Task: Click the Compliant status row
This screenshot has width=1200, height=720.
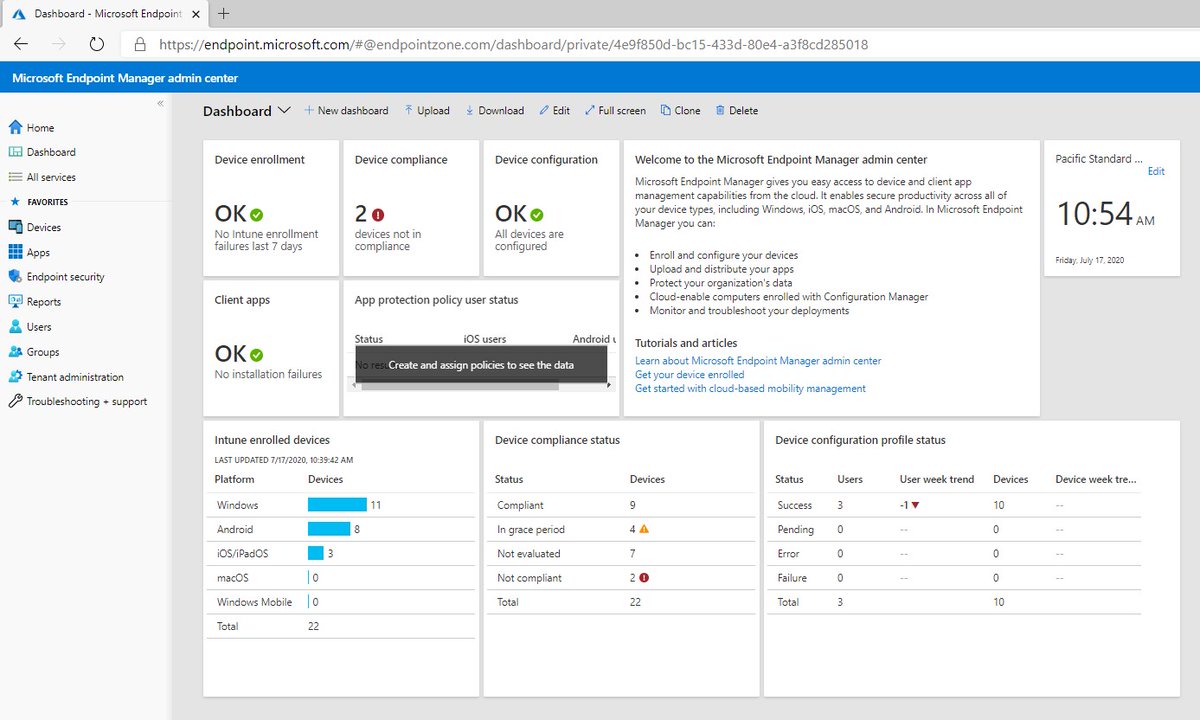Action: pyautogui.click(x=620, y=505)
